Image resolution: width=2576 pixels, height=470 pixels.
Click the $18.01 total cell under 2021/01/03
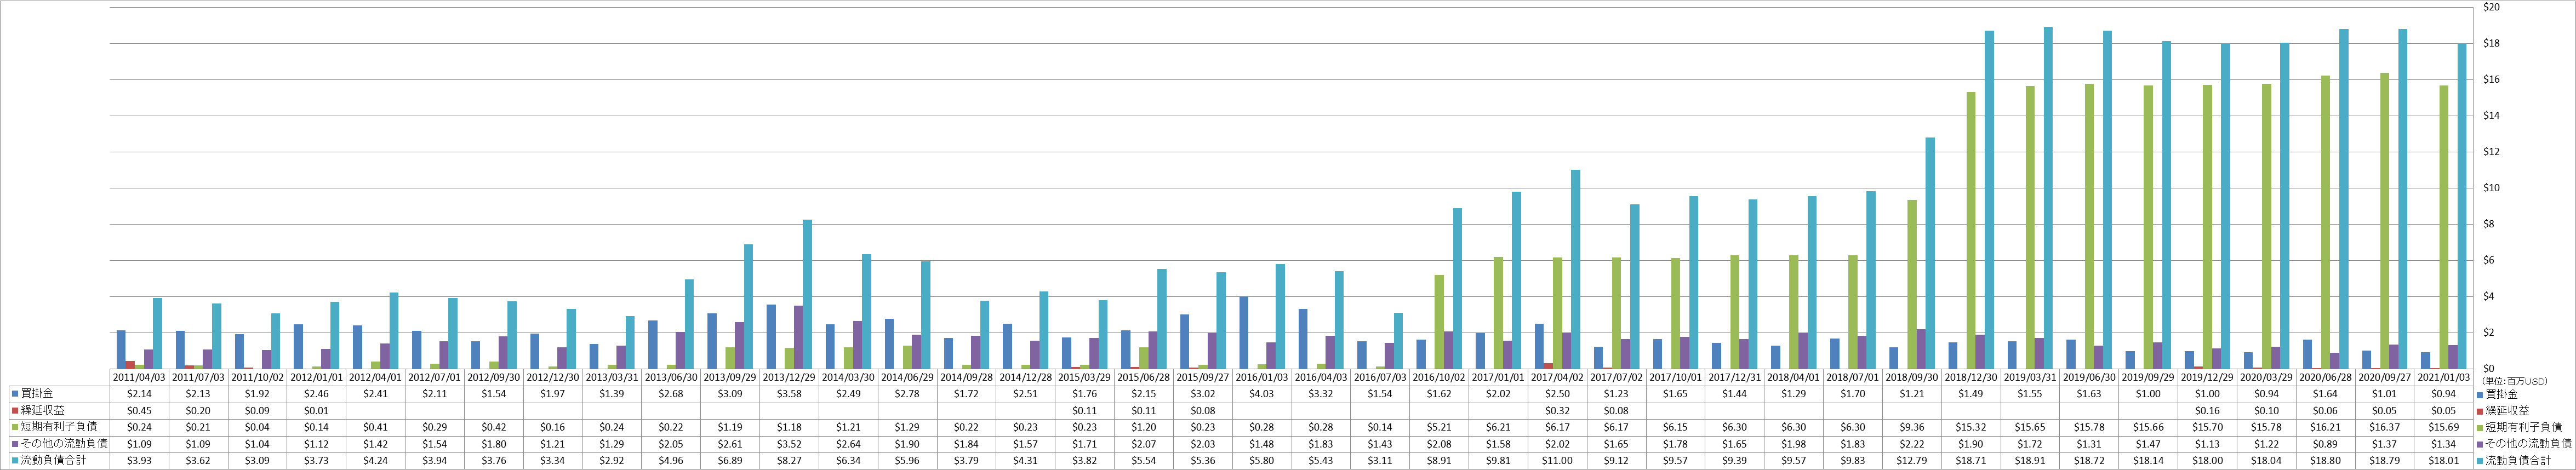tap(2444, 460)
